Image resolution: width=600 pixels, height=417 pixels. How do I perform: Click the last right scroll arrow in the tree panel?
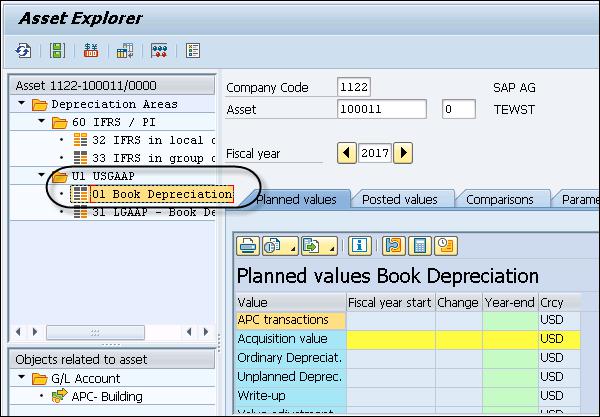[206, 332]
